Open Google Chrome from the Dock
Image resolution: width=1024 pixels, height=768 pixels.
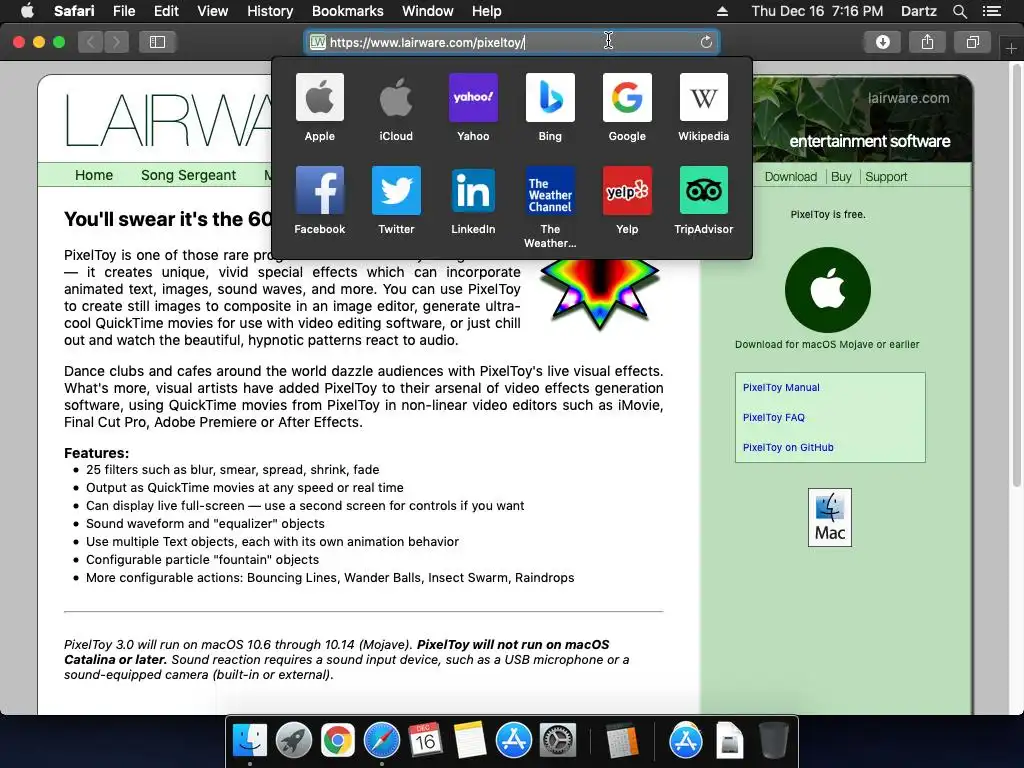[x=337, y=741]
